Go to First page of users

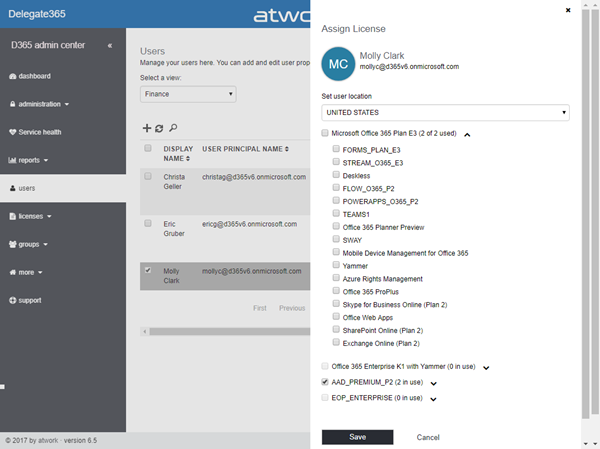coord(260,308)
